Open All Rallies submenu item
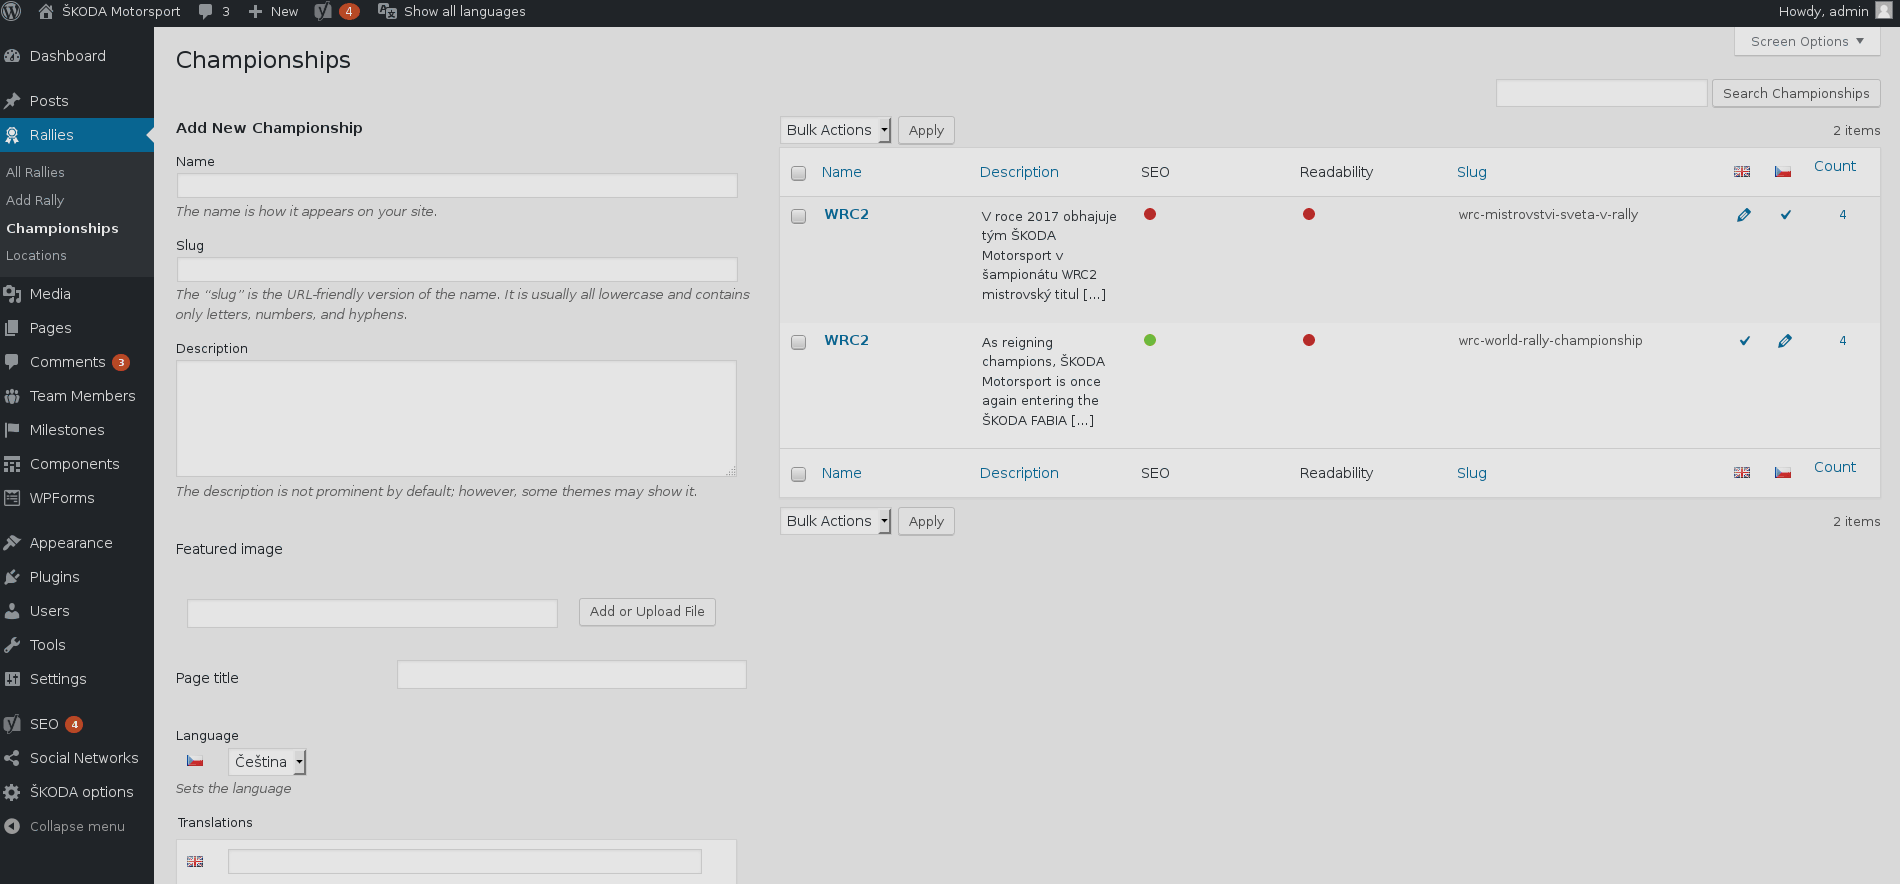Image resolution: width=1900 pixels, height=884 pixels. (35, 172)
